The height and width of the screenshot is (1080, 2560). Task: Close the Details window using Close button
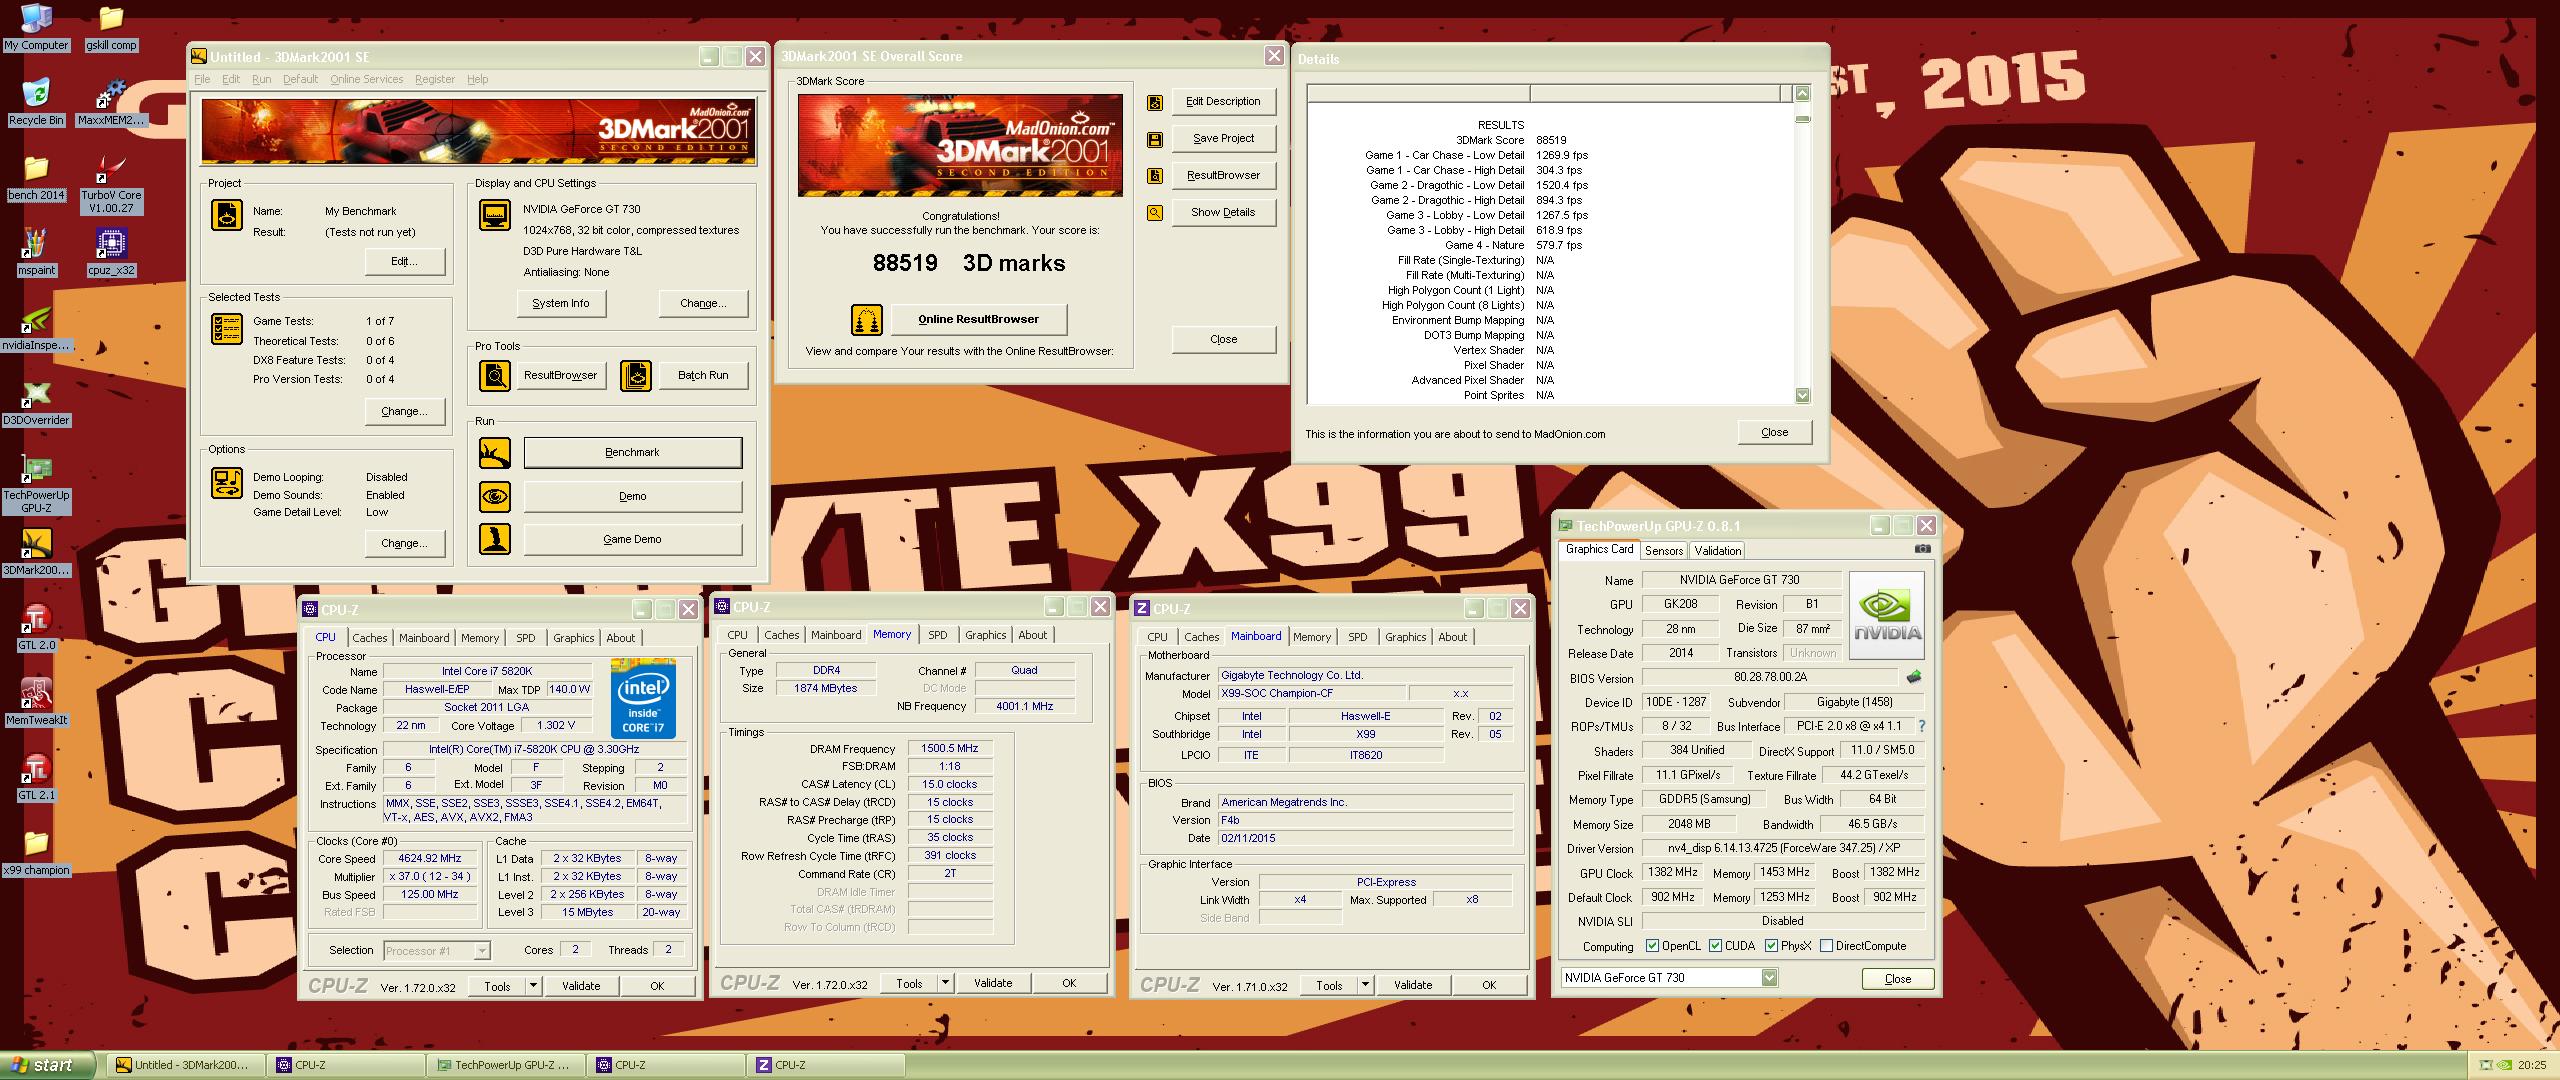point(1775,433)
